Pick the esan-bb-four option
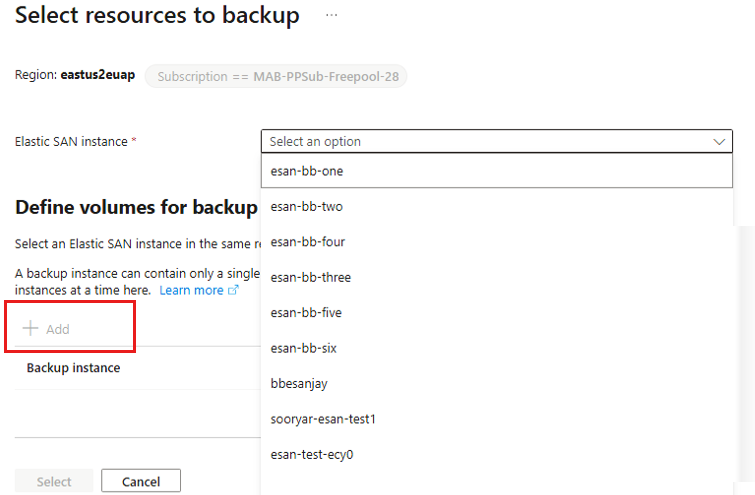This screenshot has height=495, width=755. click(496, 242)
